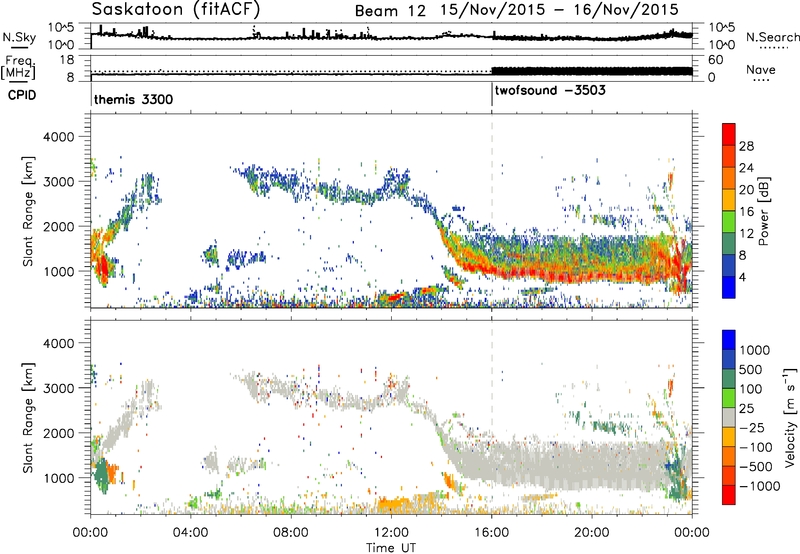Image resolution: width=800 pixels, height=554 pixels.
Task: Click the '28' tick on power colorbar
Action: (746, 146)
